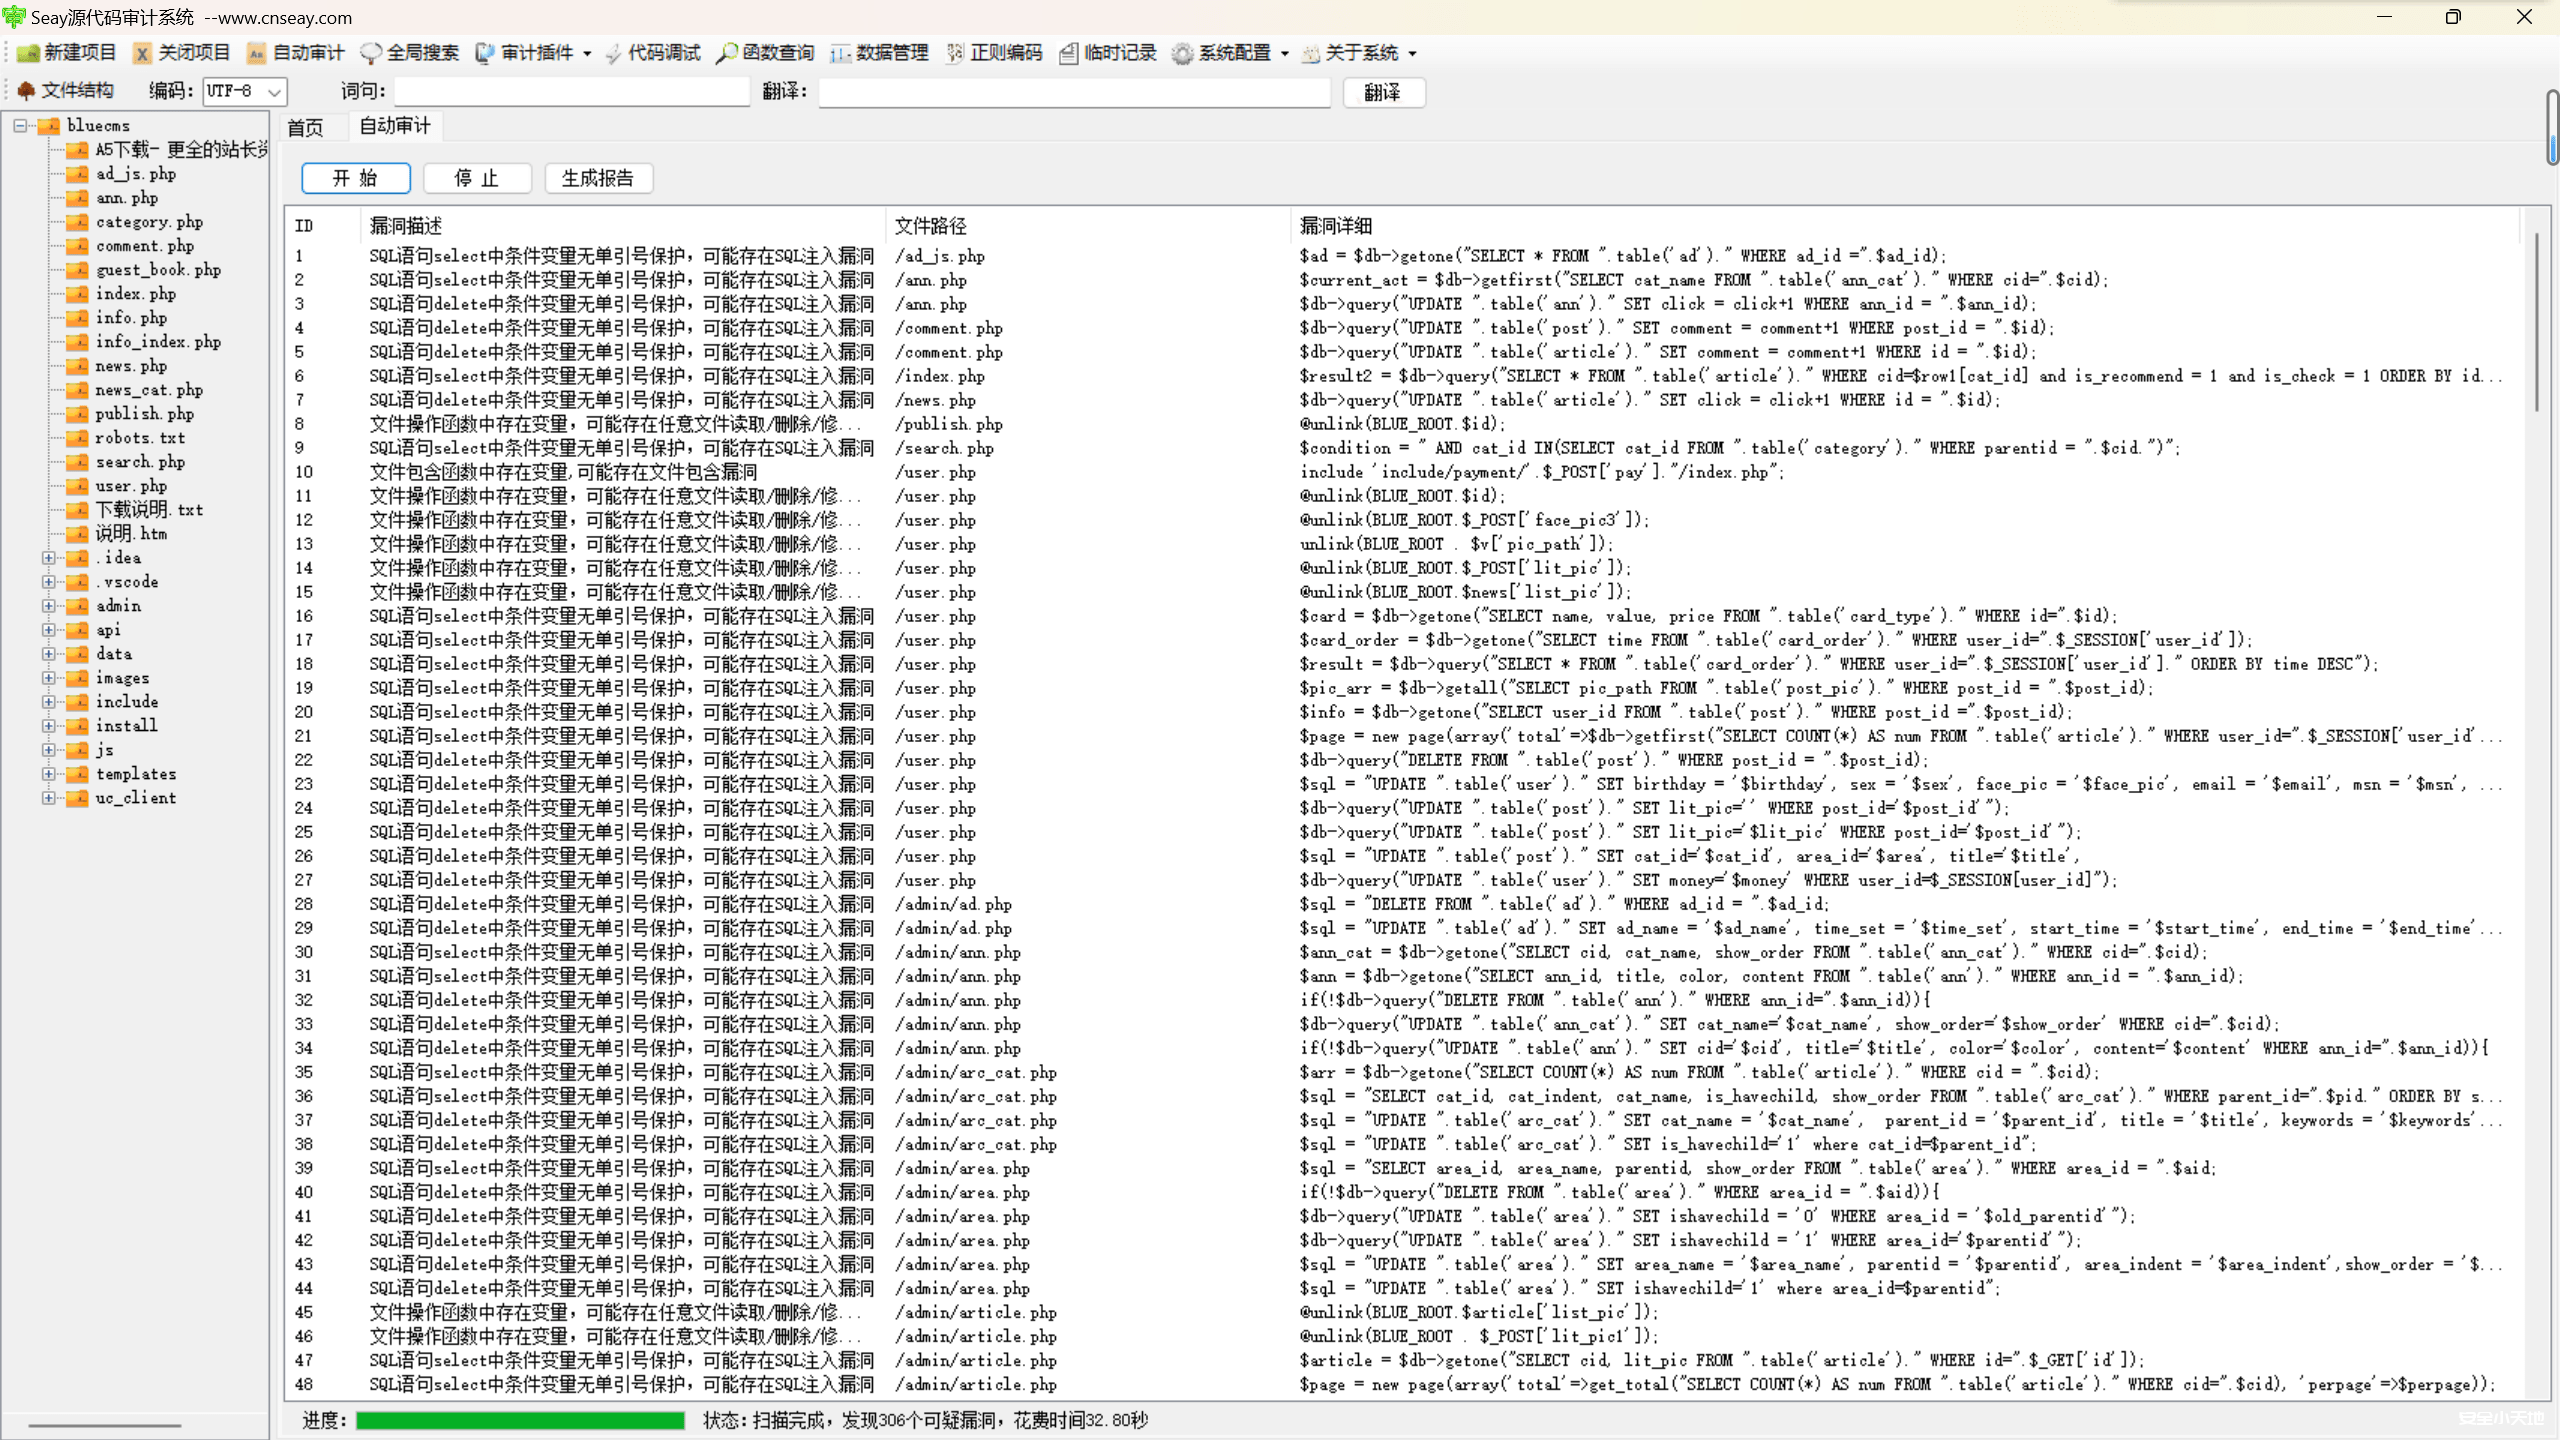Click the 新建项目 toolbar icon

point(29,53)
